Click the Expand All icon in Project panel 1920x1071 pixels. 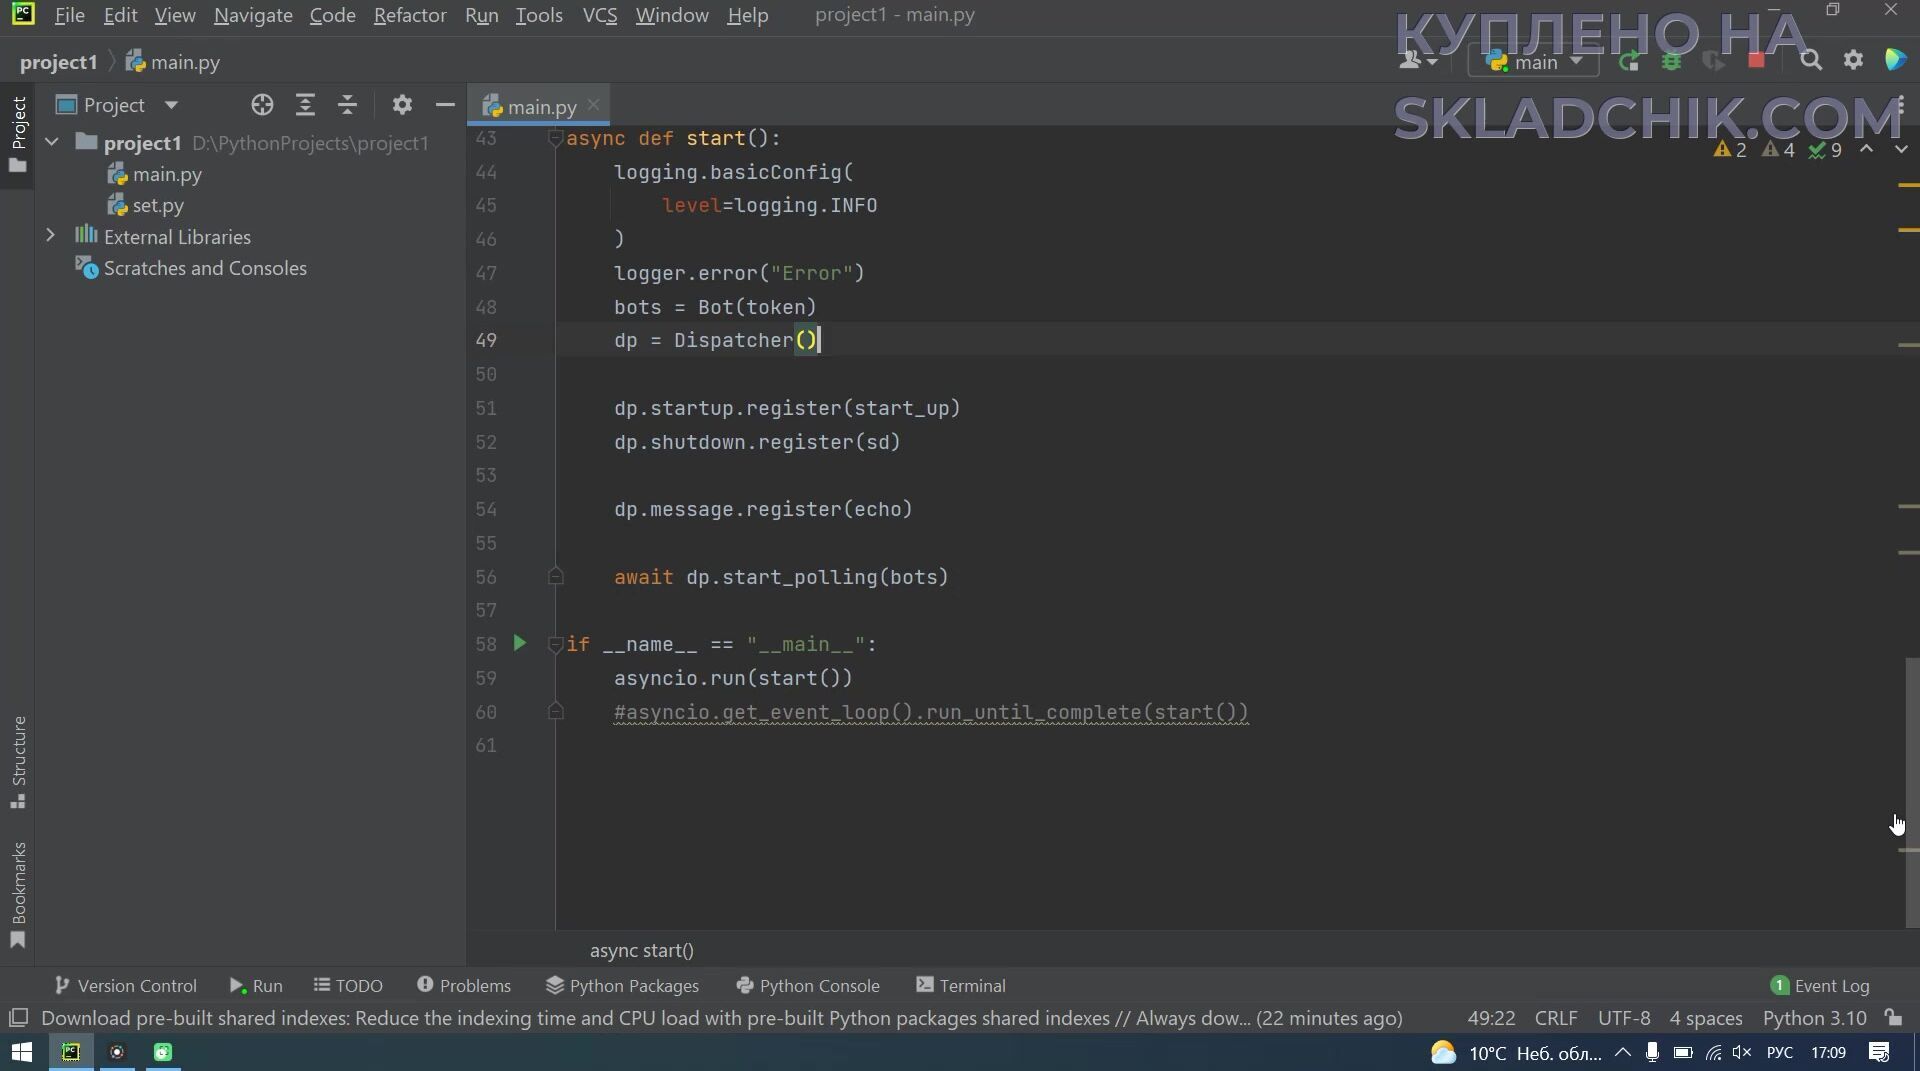click(x=305, y=105)
